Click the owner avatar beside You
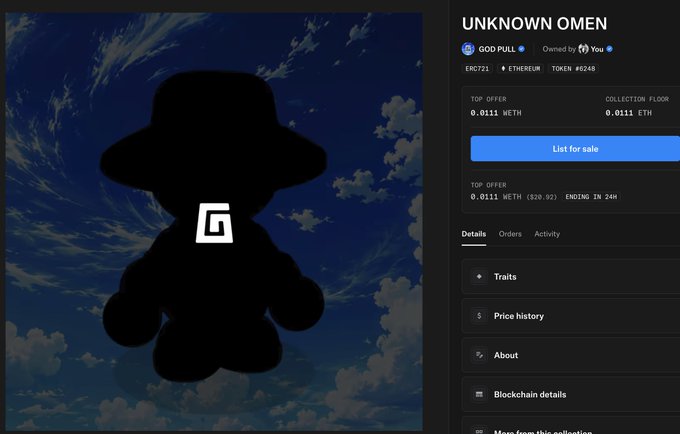This screenshot has height=434, width=680. tap(583, 49)
